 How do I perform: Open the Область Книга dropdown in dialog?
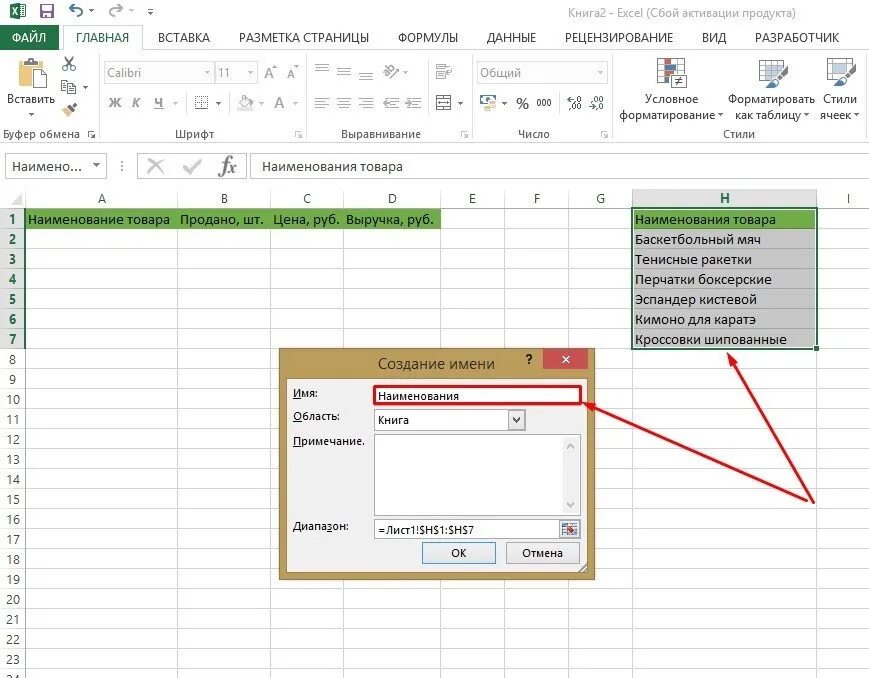tap(517, 420)
